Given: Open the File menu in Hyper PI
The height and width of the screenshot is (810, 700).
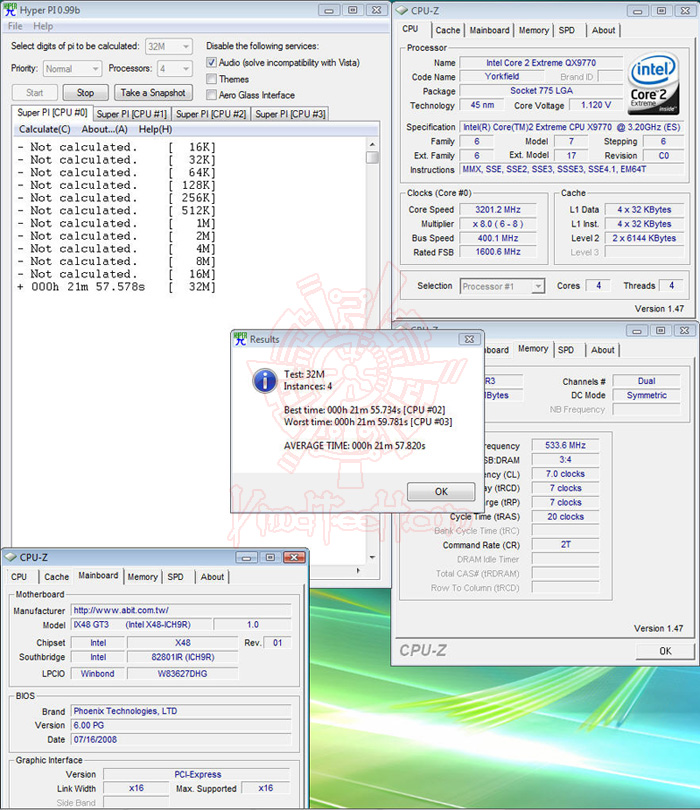Looking at the screenshot, I should pos(15,26).
